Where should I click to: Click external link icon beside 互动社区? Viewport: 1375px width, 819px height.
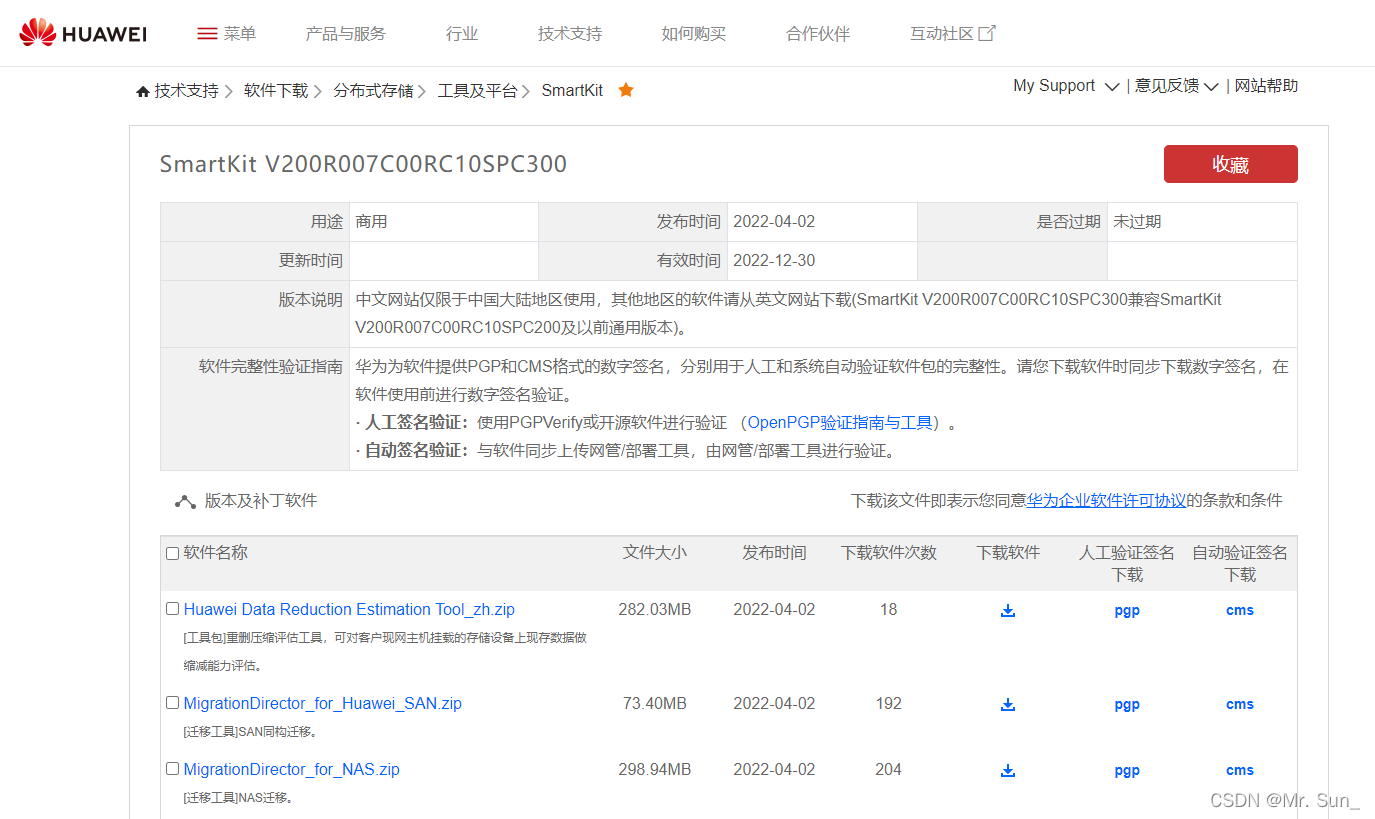(x=987, y=33)
